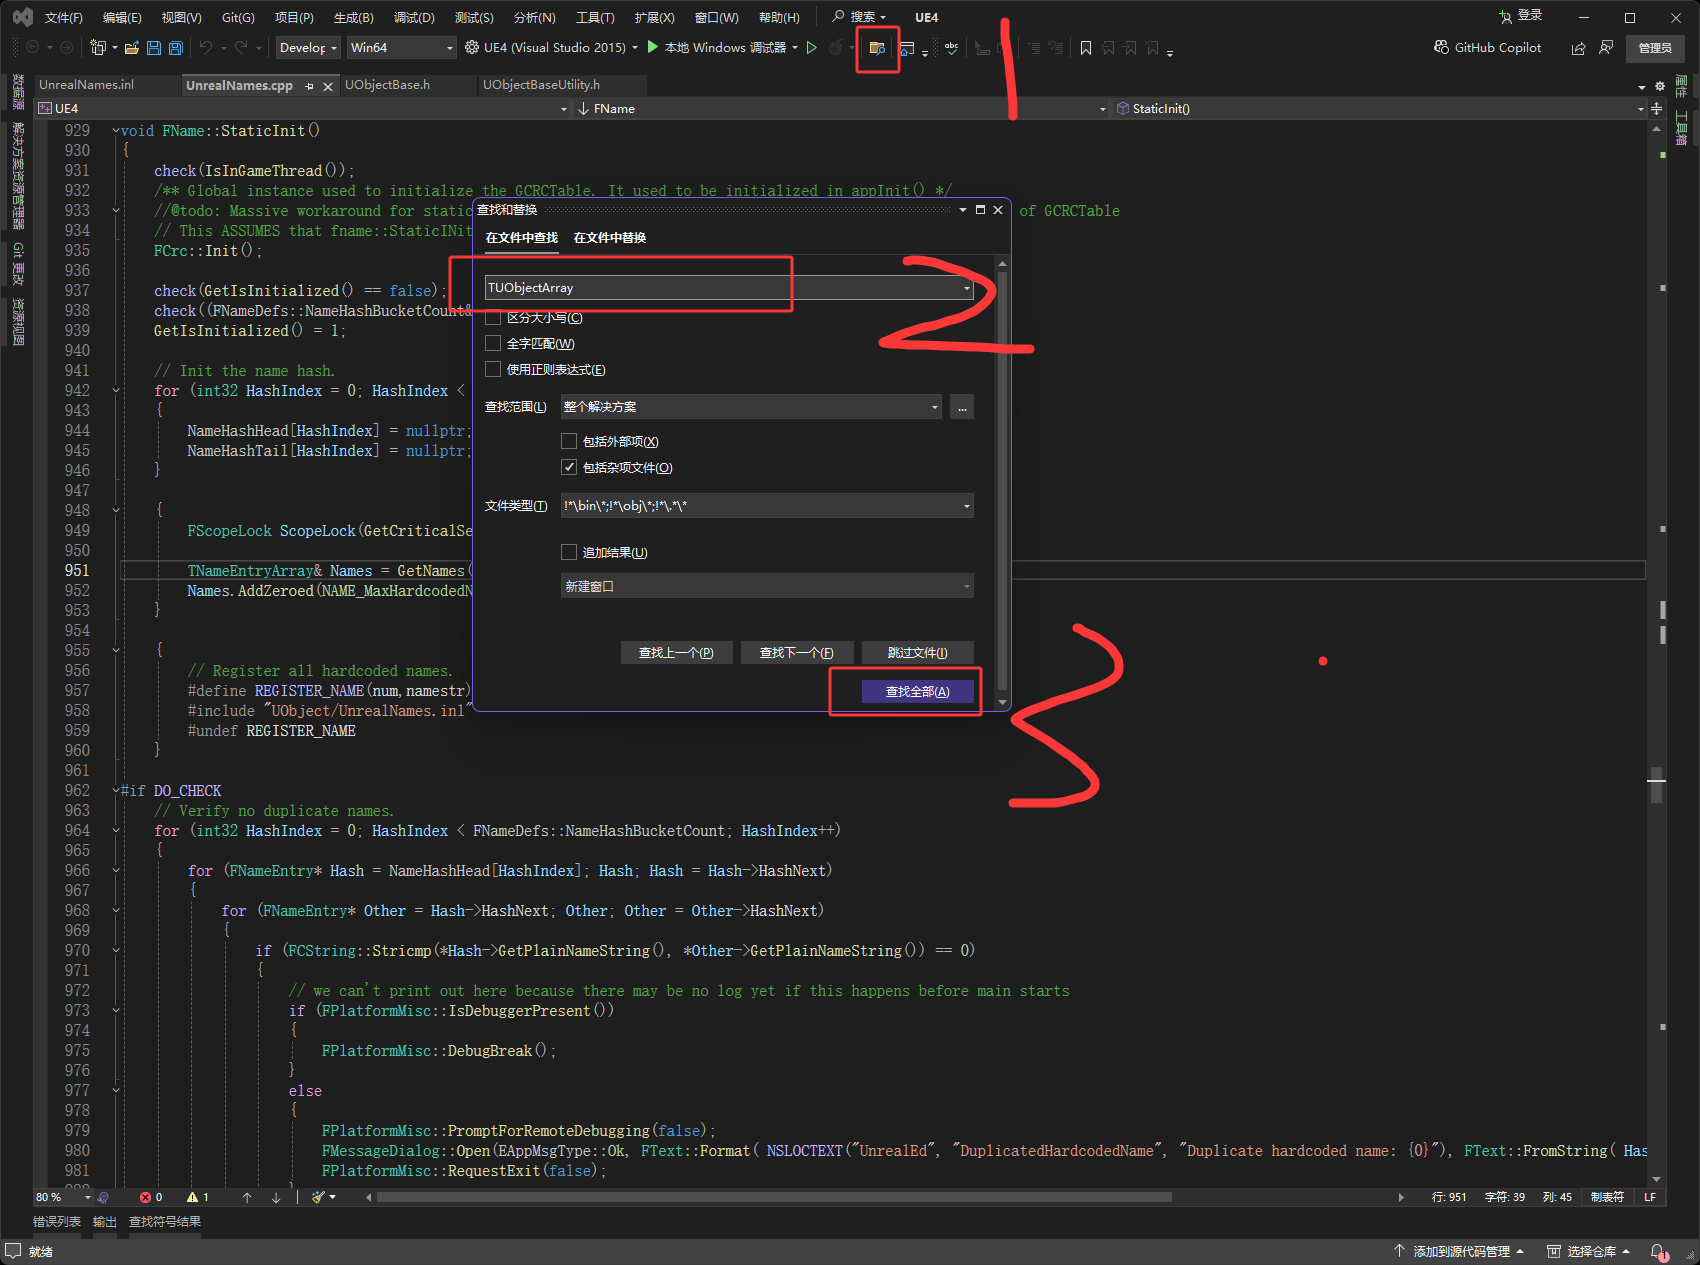Click the Send Feedback person icon

(1606, 48)
